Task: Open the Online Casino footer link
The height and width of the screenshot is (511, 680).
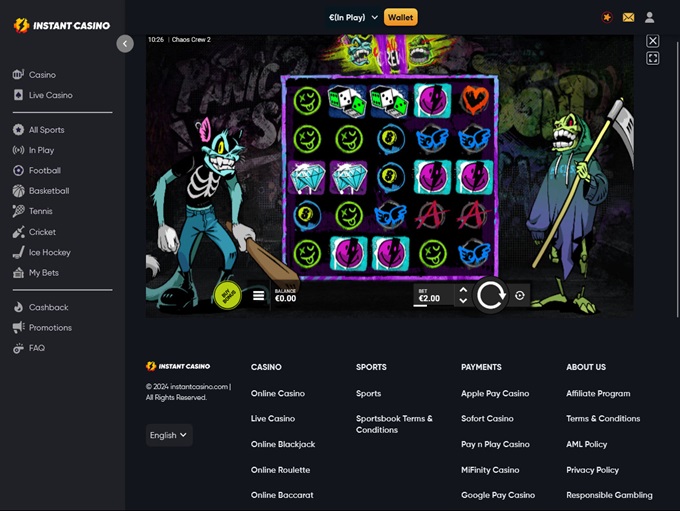Action: click(278, 393)
